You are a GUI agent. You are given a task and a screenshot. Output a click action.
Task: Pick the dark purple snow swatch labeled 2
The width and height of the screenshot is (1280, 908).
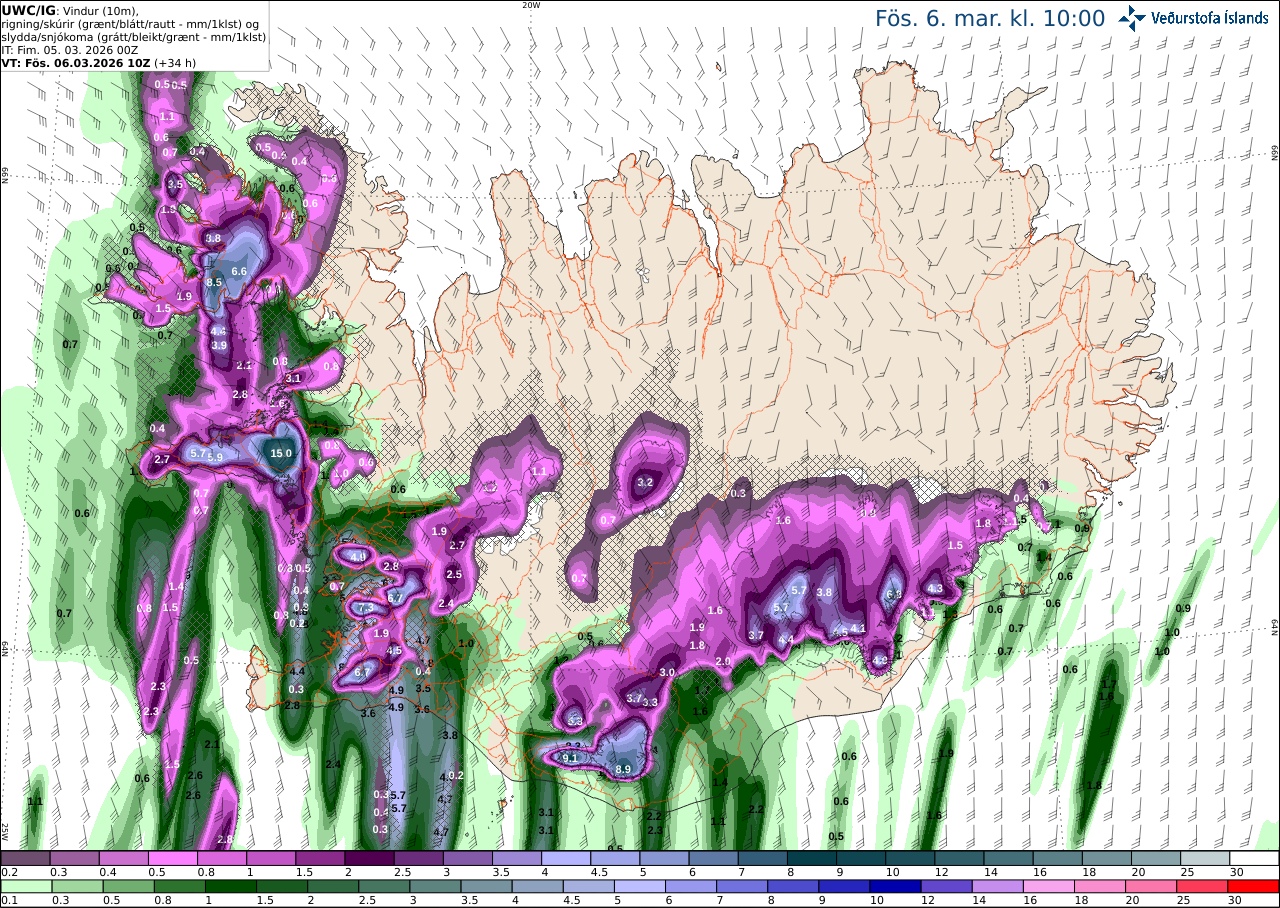pyautogui.click(x=369, y=858)
